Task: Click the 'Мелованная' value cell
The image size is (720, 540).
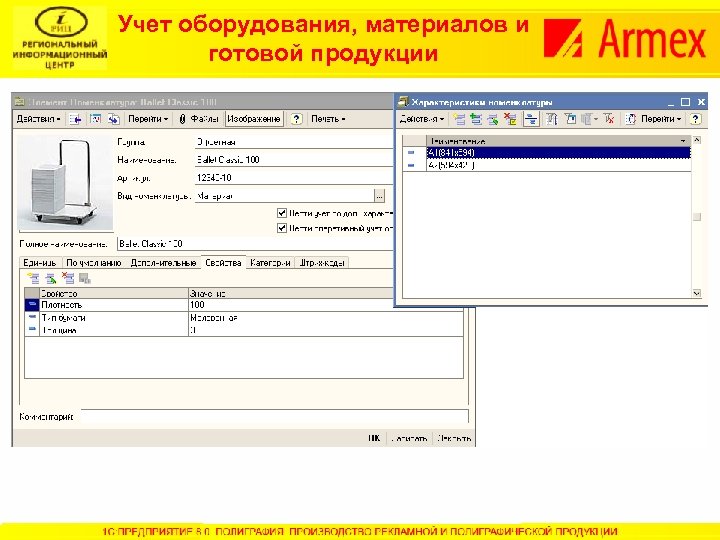Action: (326, 317)
